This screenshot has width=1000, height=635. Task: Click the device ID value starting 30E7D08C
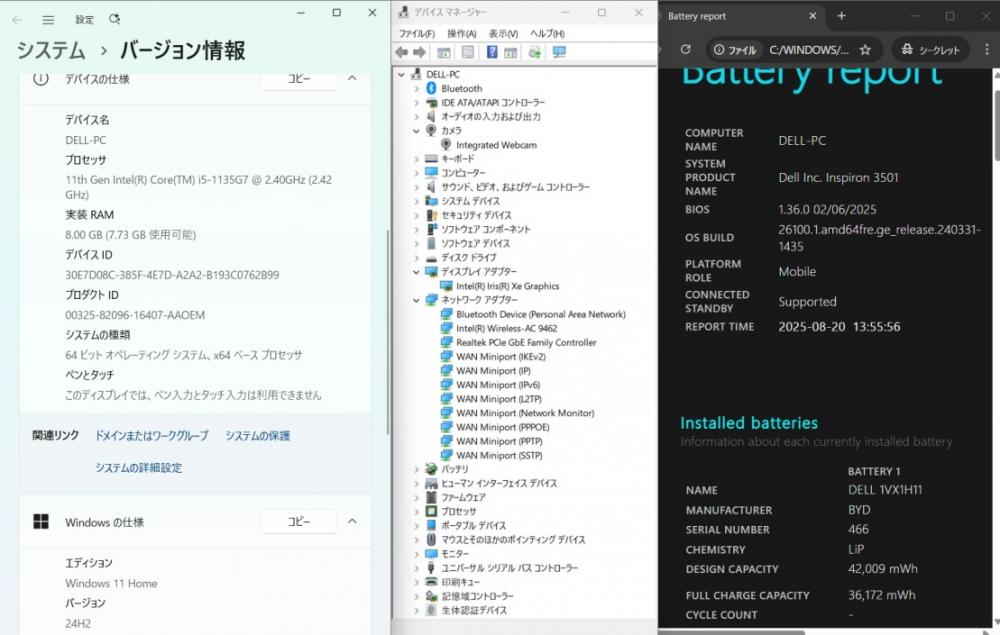click(x=172, y=275)
